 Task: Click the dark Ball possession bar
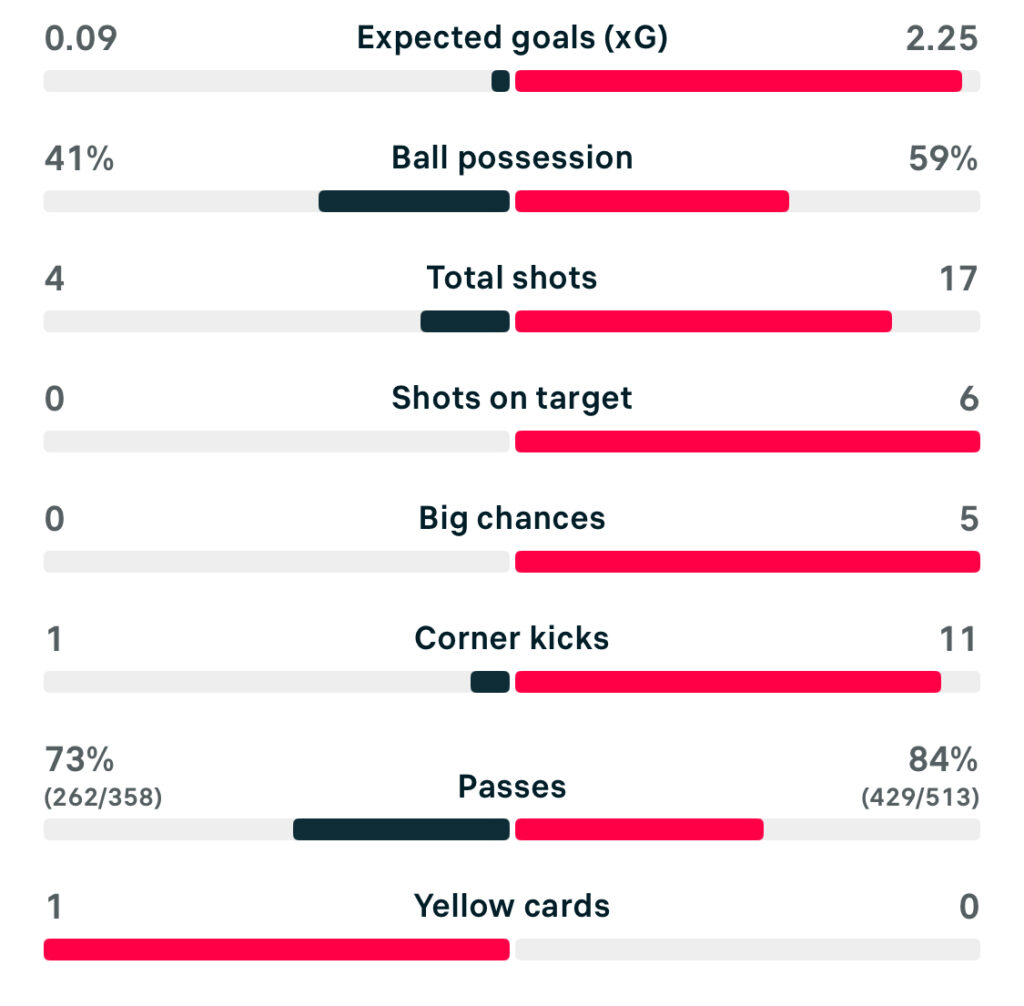click(414, 201)
